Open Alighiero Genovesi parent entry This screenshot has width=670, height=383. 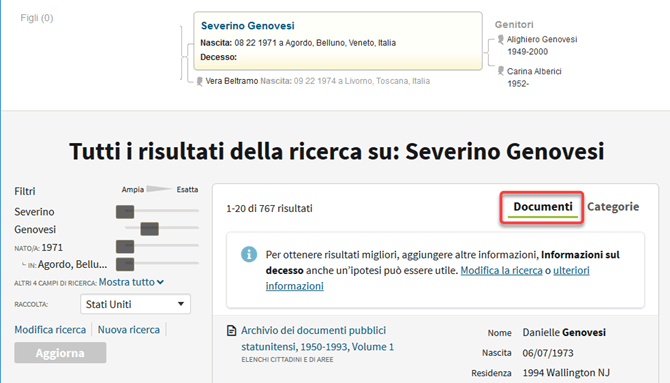tap(542, 39)
